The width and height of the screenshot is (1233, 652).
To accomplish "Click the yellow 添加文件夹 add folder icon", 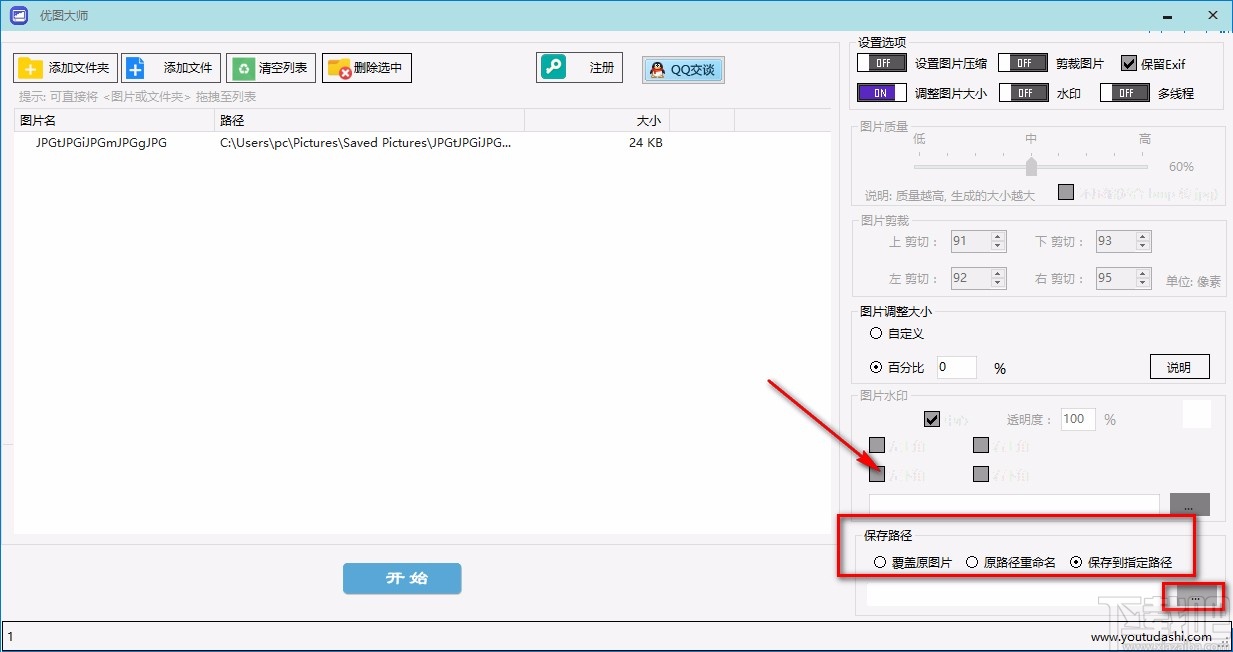I will 31,67.
